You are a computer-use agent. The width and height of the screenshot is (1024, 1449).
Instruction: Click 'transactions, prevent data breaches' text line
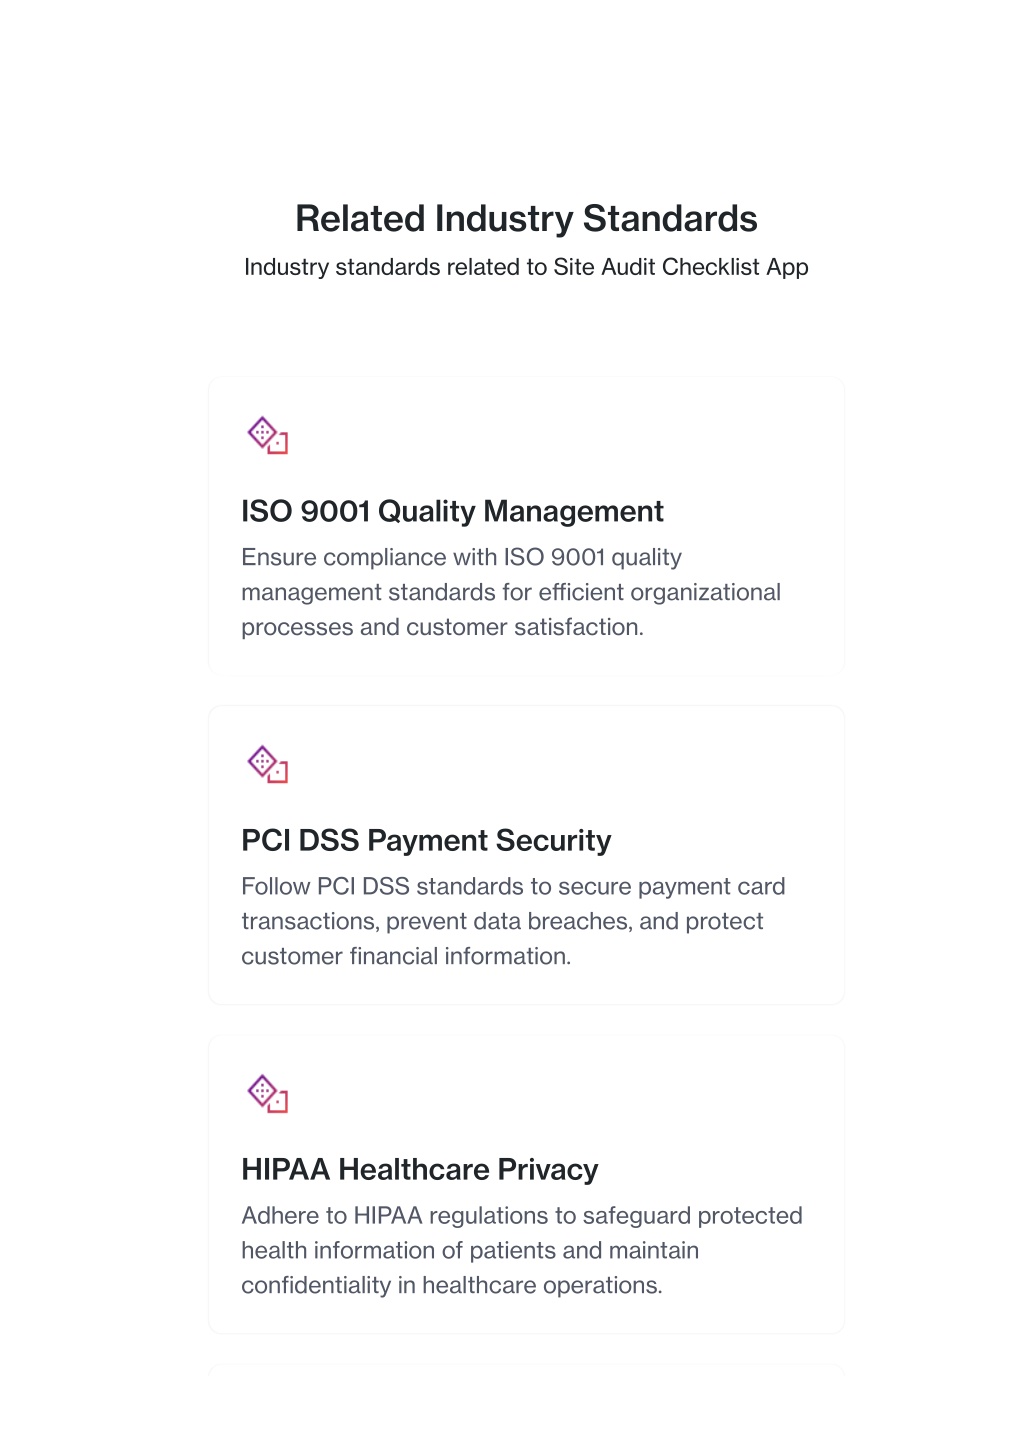[x=502, y=921]
